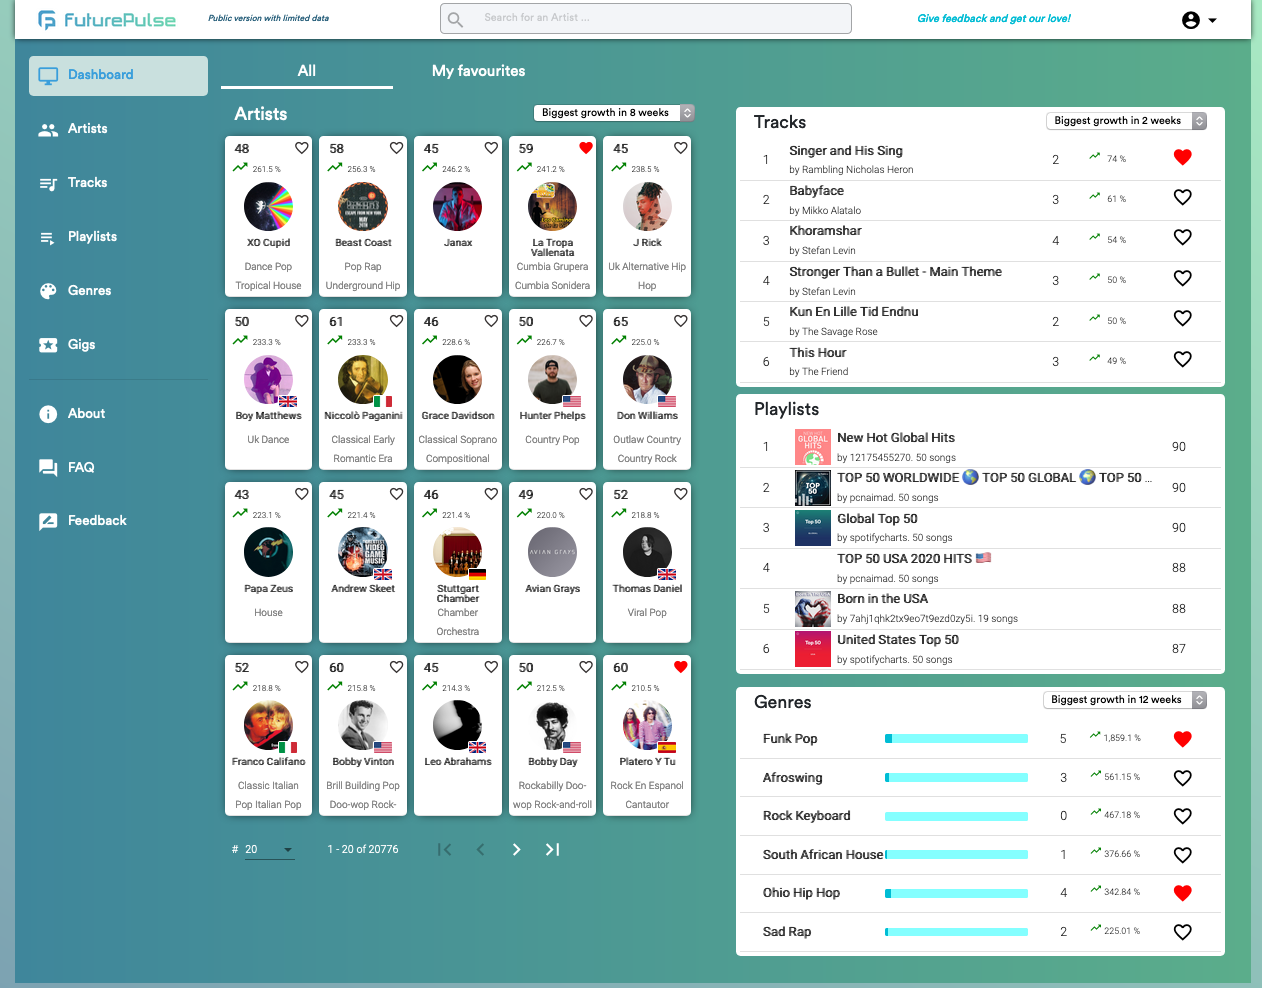
Task: Open the New Hot Global Hits playlist
Action: coord(895,438)
